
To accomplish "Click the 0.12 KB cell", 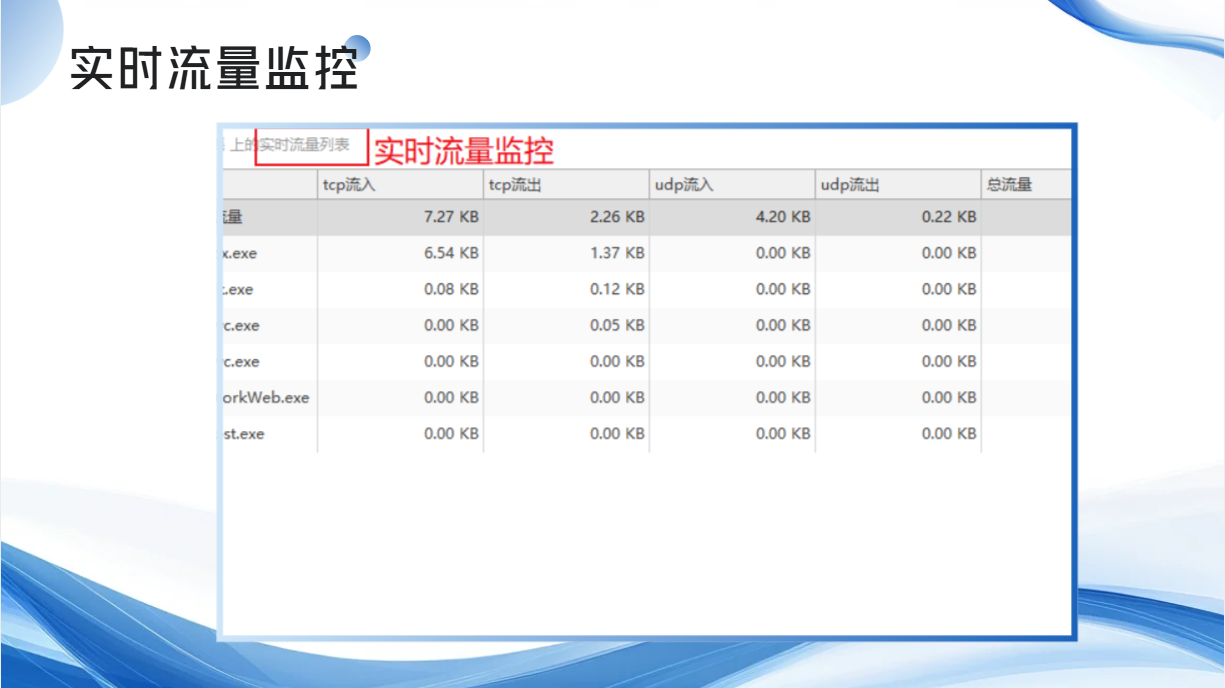I will pos(617,289).
